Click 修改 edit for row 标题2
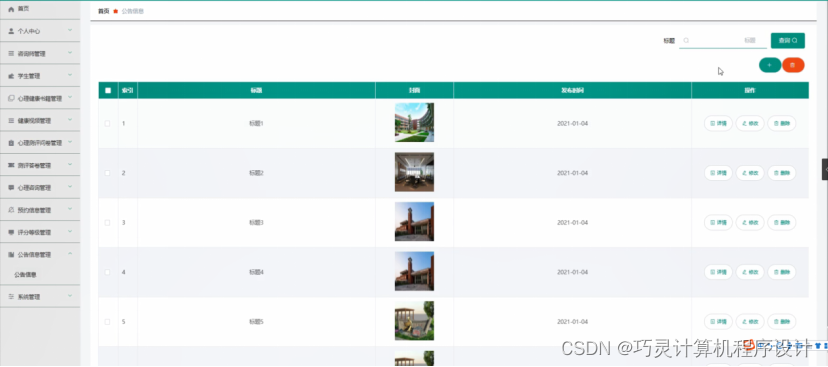Screen dimensions: 828x367 (750, 173)
